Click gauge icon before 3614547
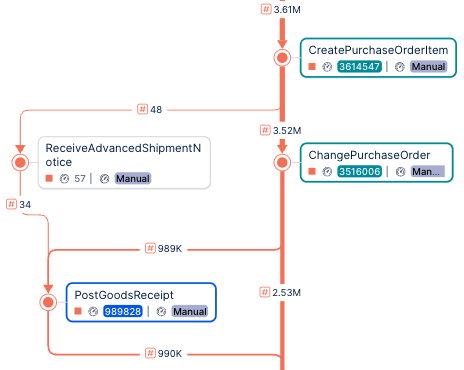 pos(327,67)
